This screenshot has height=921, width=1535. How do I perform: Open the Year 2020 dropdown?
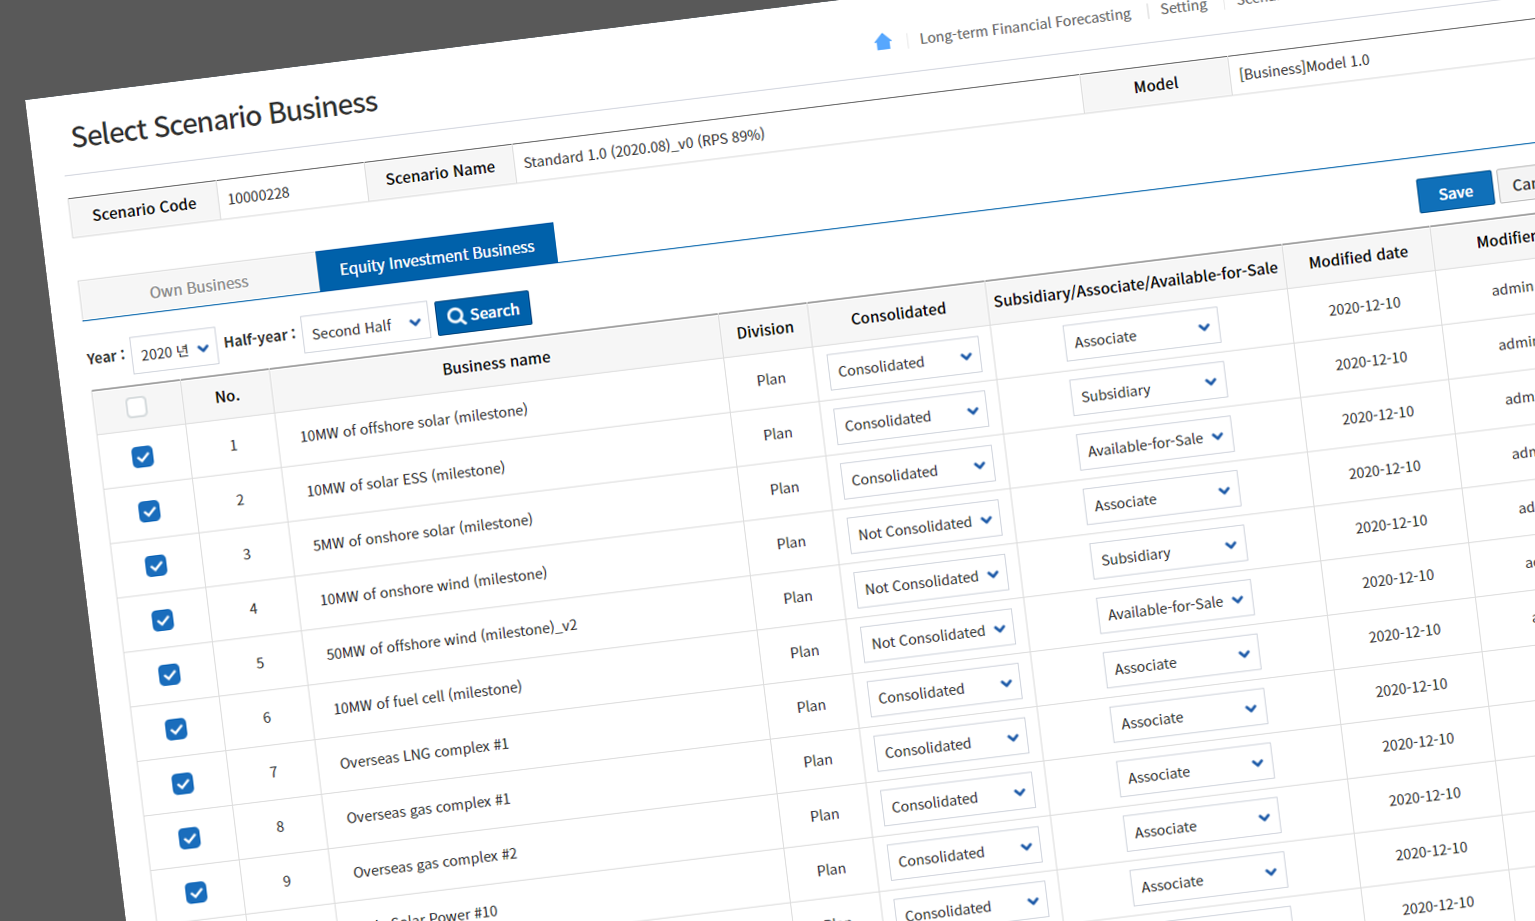click(175, 351)
